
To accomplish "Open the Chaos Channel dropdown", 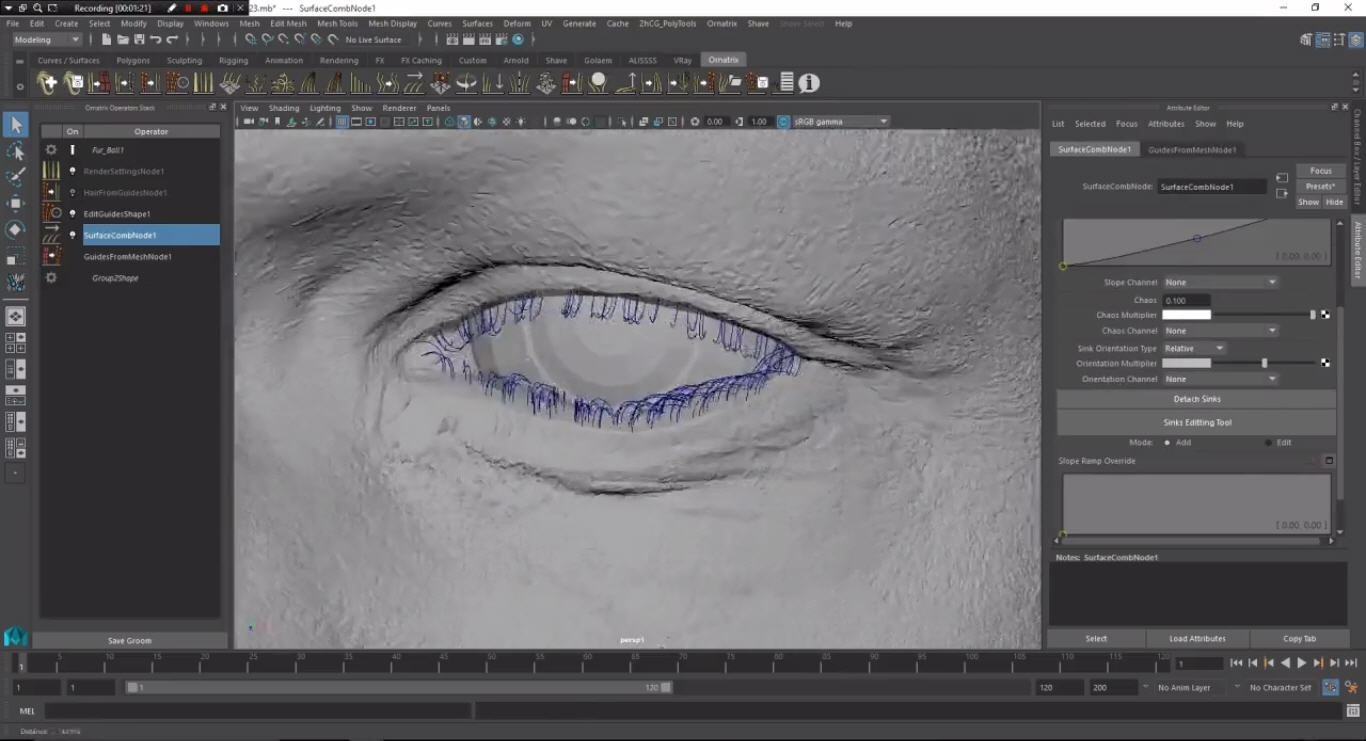I will pyautogui.click(x=1220, y=330).
